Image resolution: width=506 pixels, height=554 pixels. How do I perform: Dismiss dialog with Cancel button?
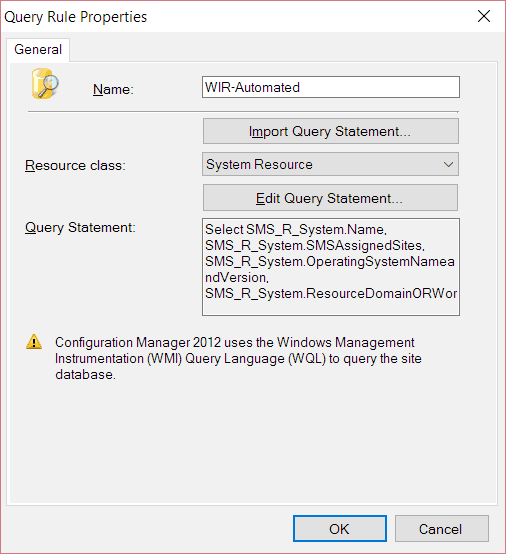tap(442, 529)
